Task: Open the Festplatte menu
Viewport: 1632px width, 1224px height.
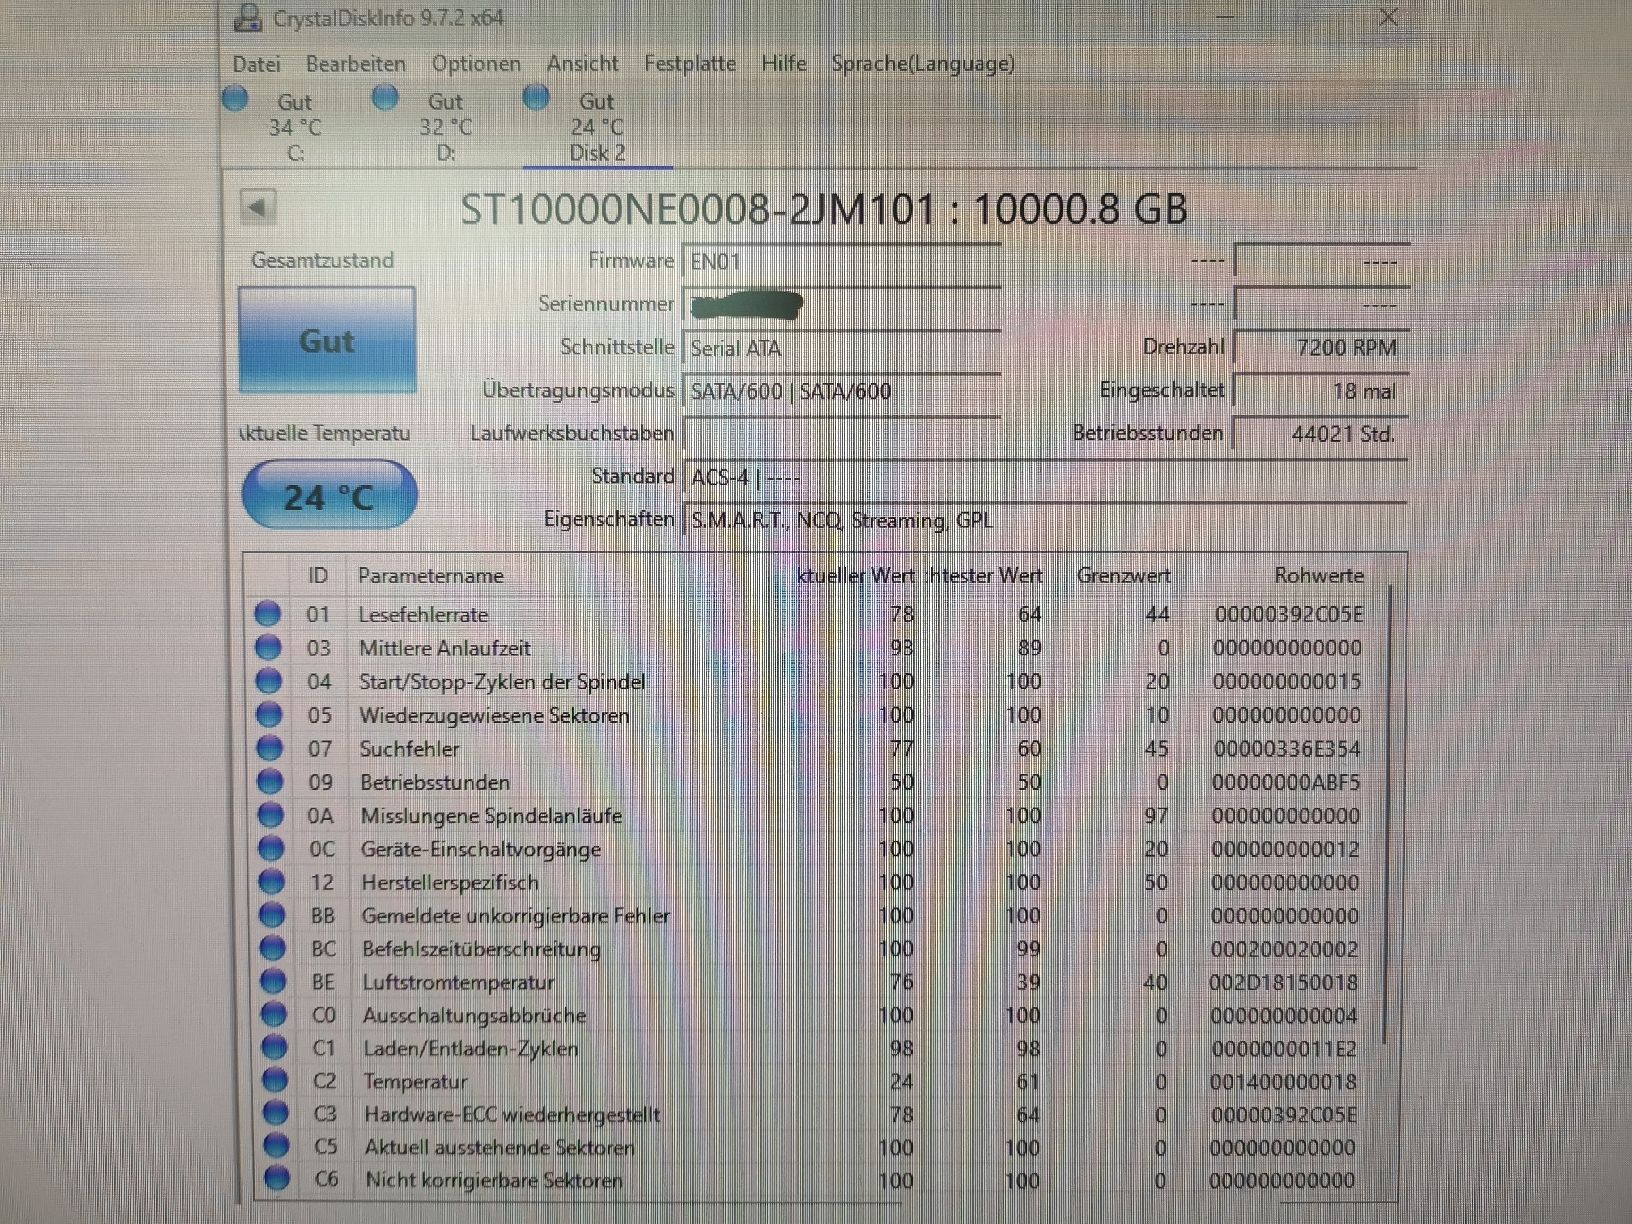Action: [690, 64]
